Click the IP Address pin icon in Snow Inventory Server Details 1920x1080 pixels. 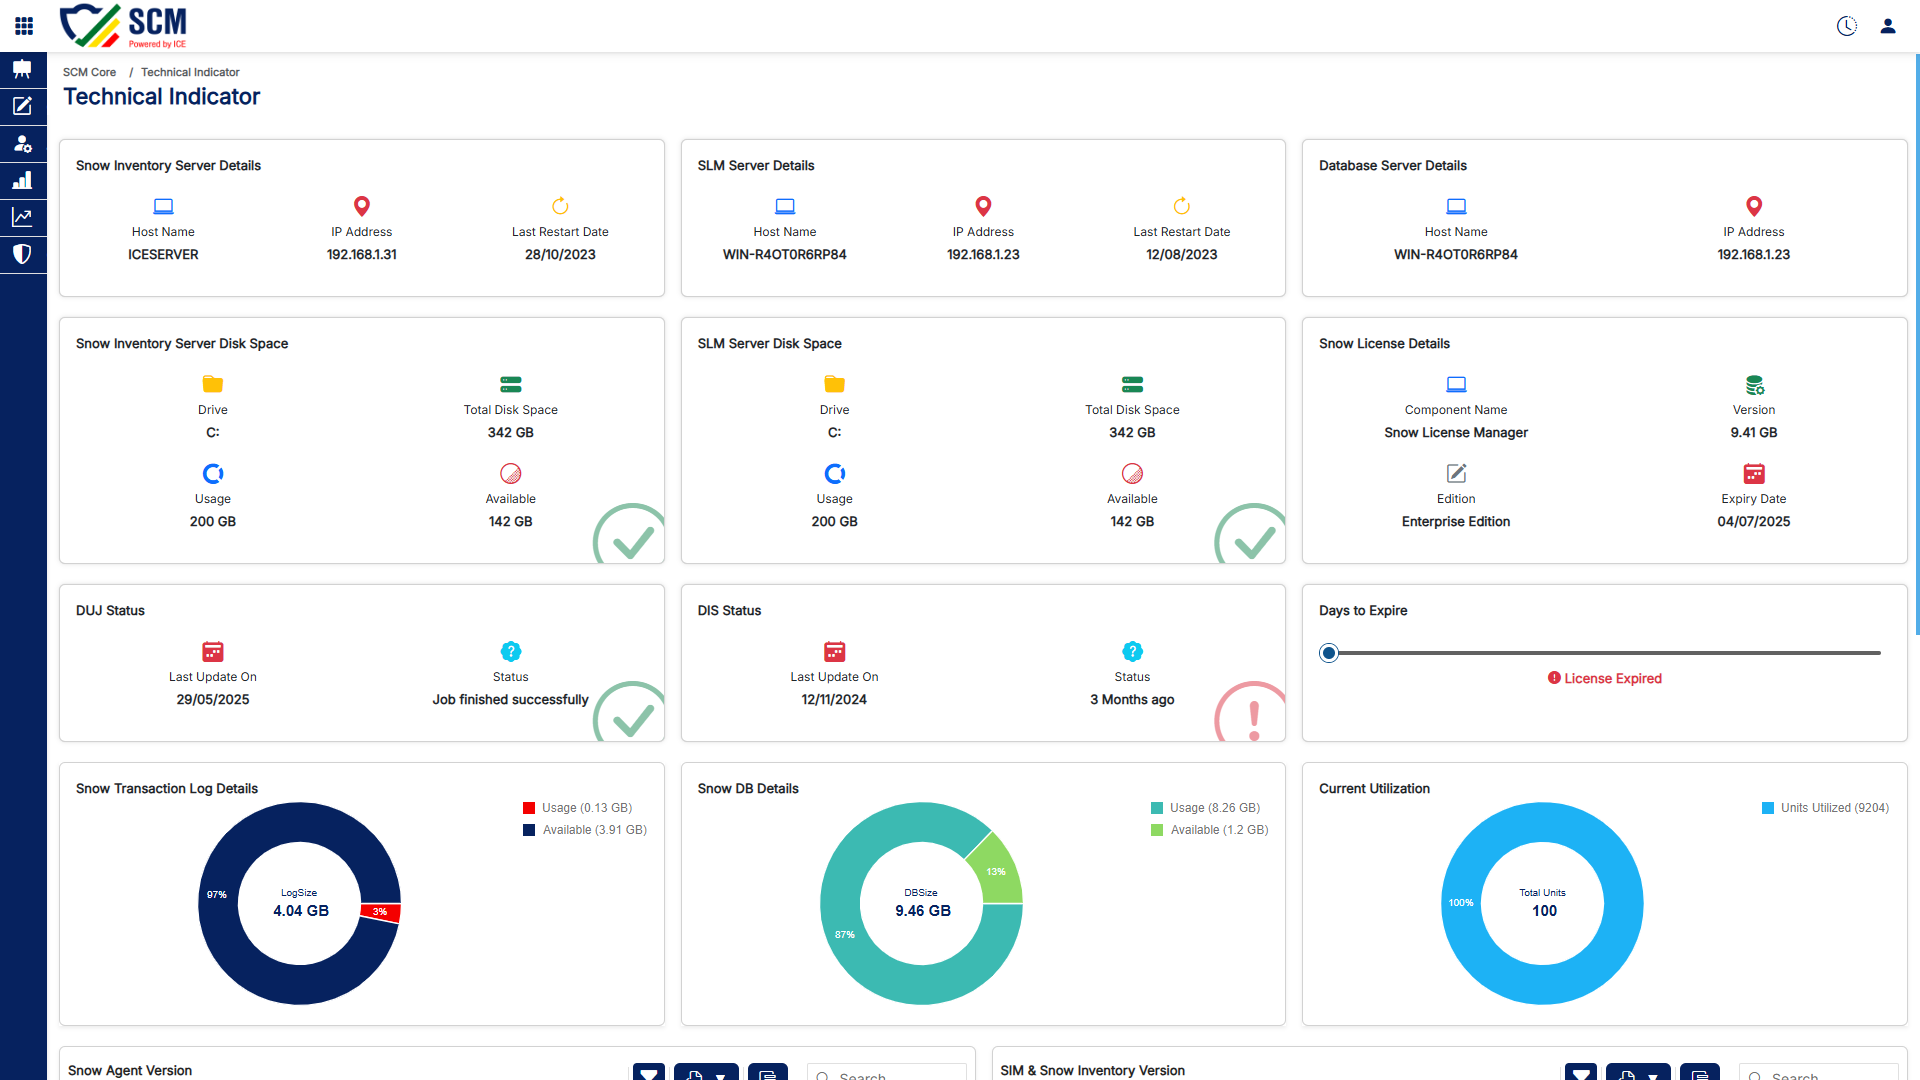coord(362,206)
